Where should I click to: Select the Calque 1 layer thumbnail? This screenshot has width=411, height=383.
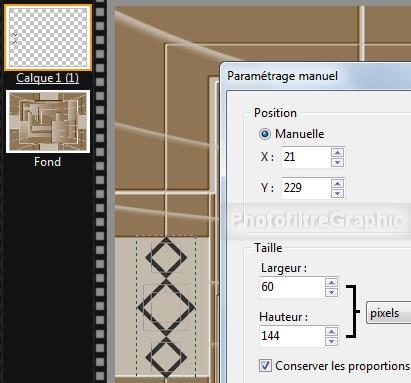coord(48,37)
